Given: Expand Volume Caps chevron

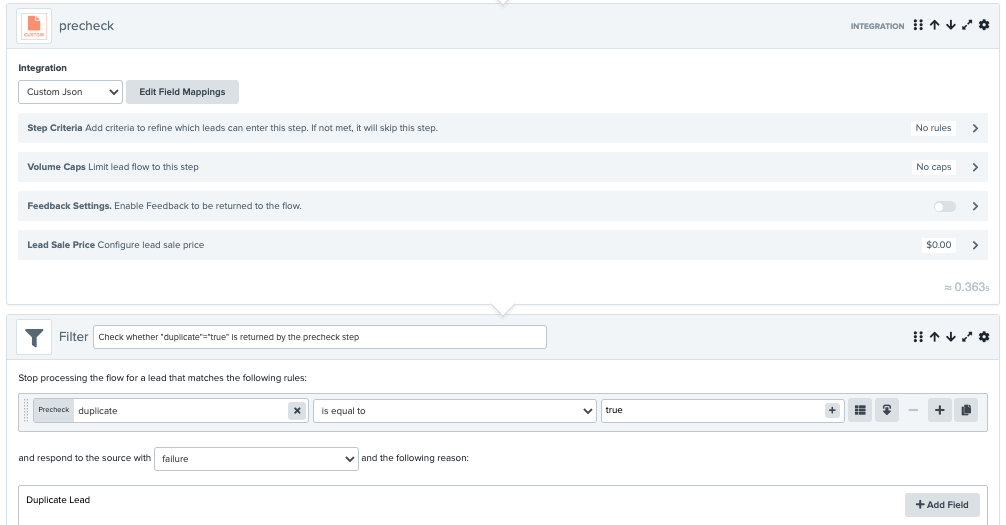Looking at the screenshot, I should click(975, 167).
